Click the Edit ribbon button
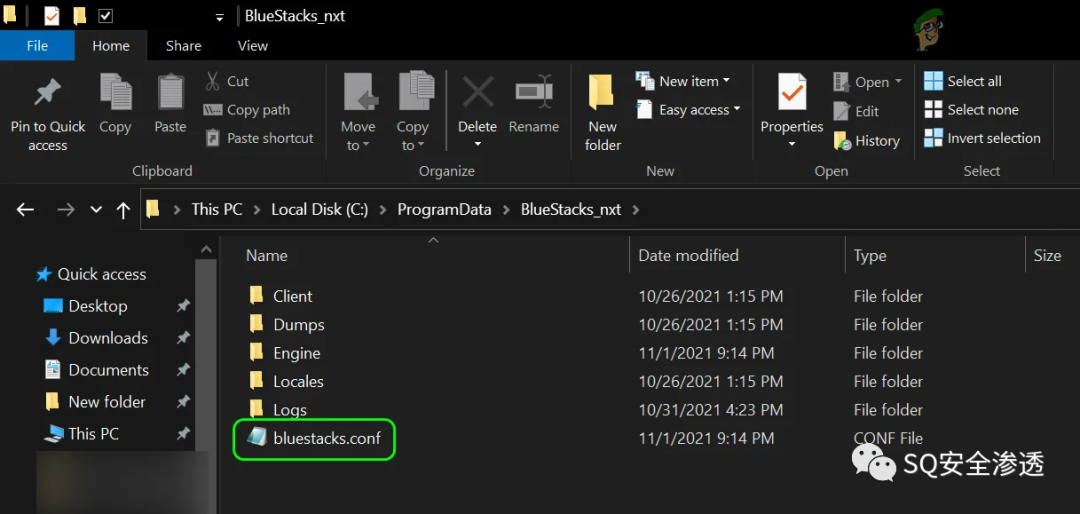1080x514 pixels. (856, 111)
